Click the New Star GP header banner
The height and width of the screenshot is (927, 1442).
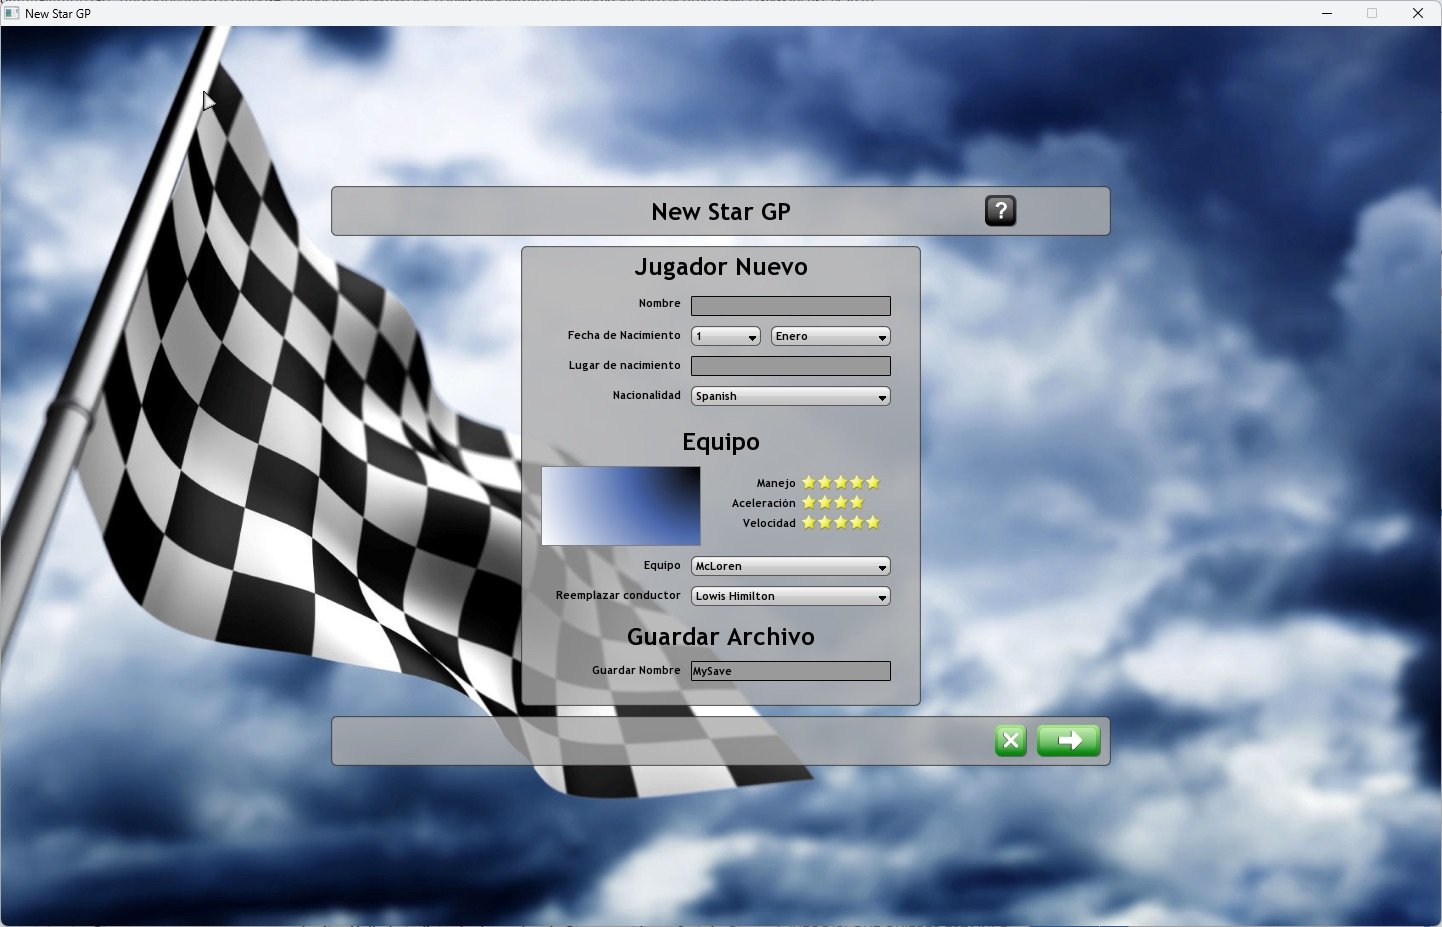[x=720, y=212]
